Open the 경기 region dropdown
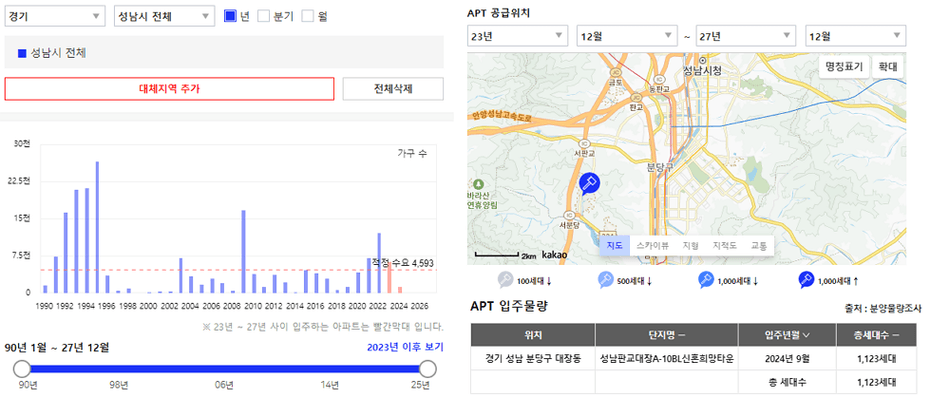The height and width of the screenshot is (397, 930). [55, 17]
